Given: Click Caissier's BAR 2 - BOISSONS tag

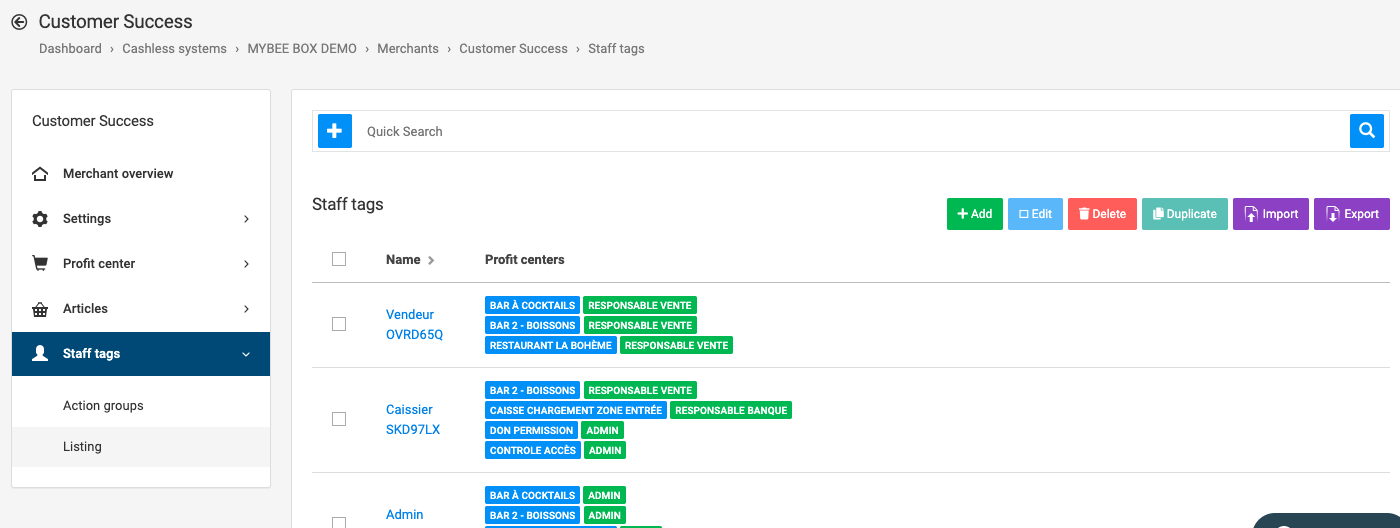Looking at the screenshot, I should coord(533,390).
